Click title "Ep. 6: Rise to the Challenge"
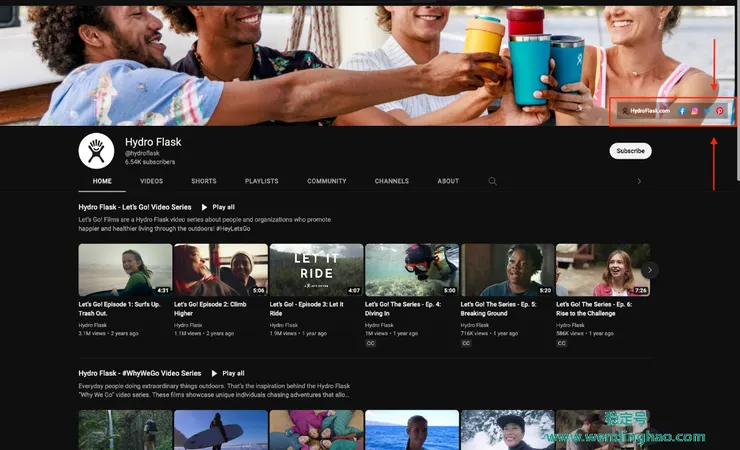This screenshot has height=450, width=740. [x=594, y=309]
